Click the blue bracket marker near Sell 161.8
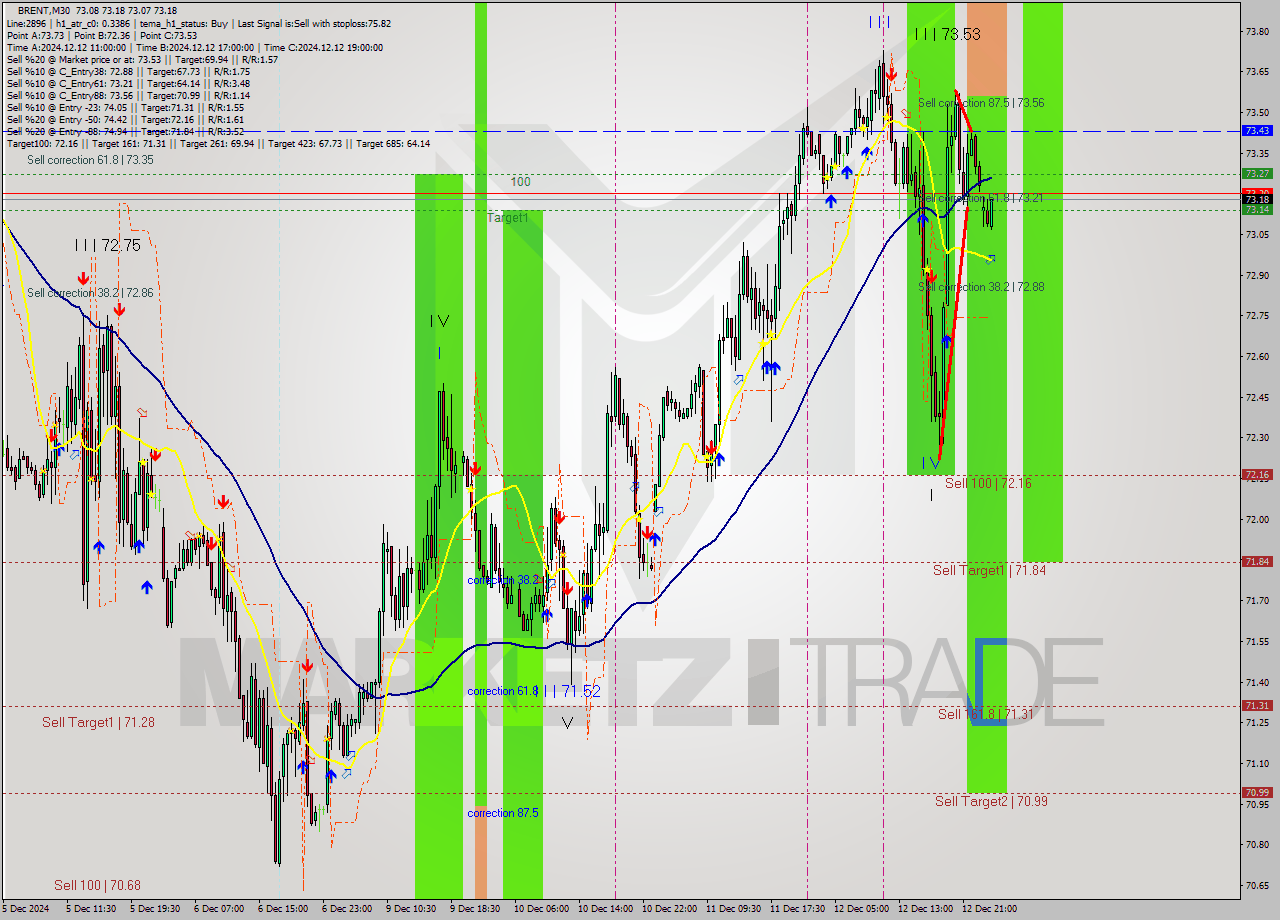1280x920 pixels. [x=988, y=681]
